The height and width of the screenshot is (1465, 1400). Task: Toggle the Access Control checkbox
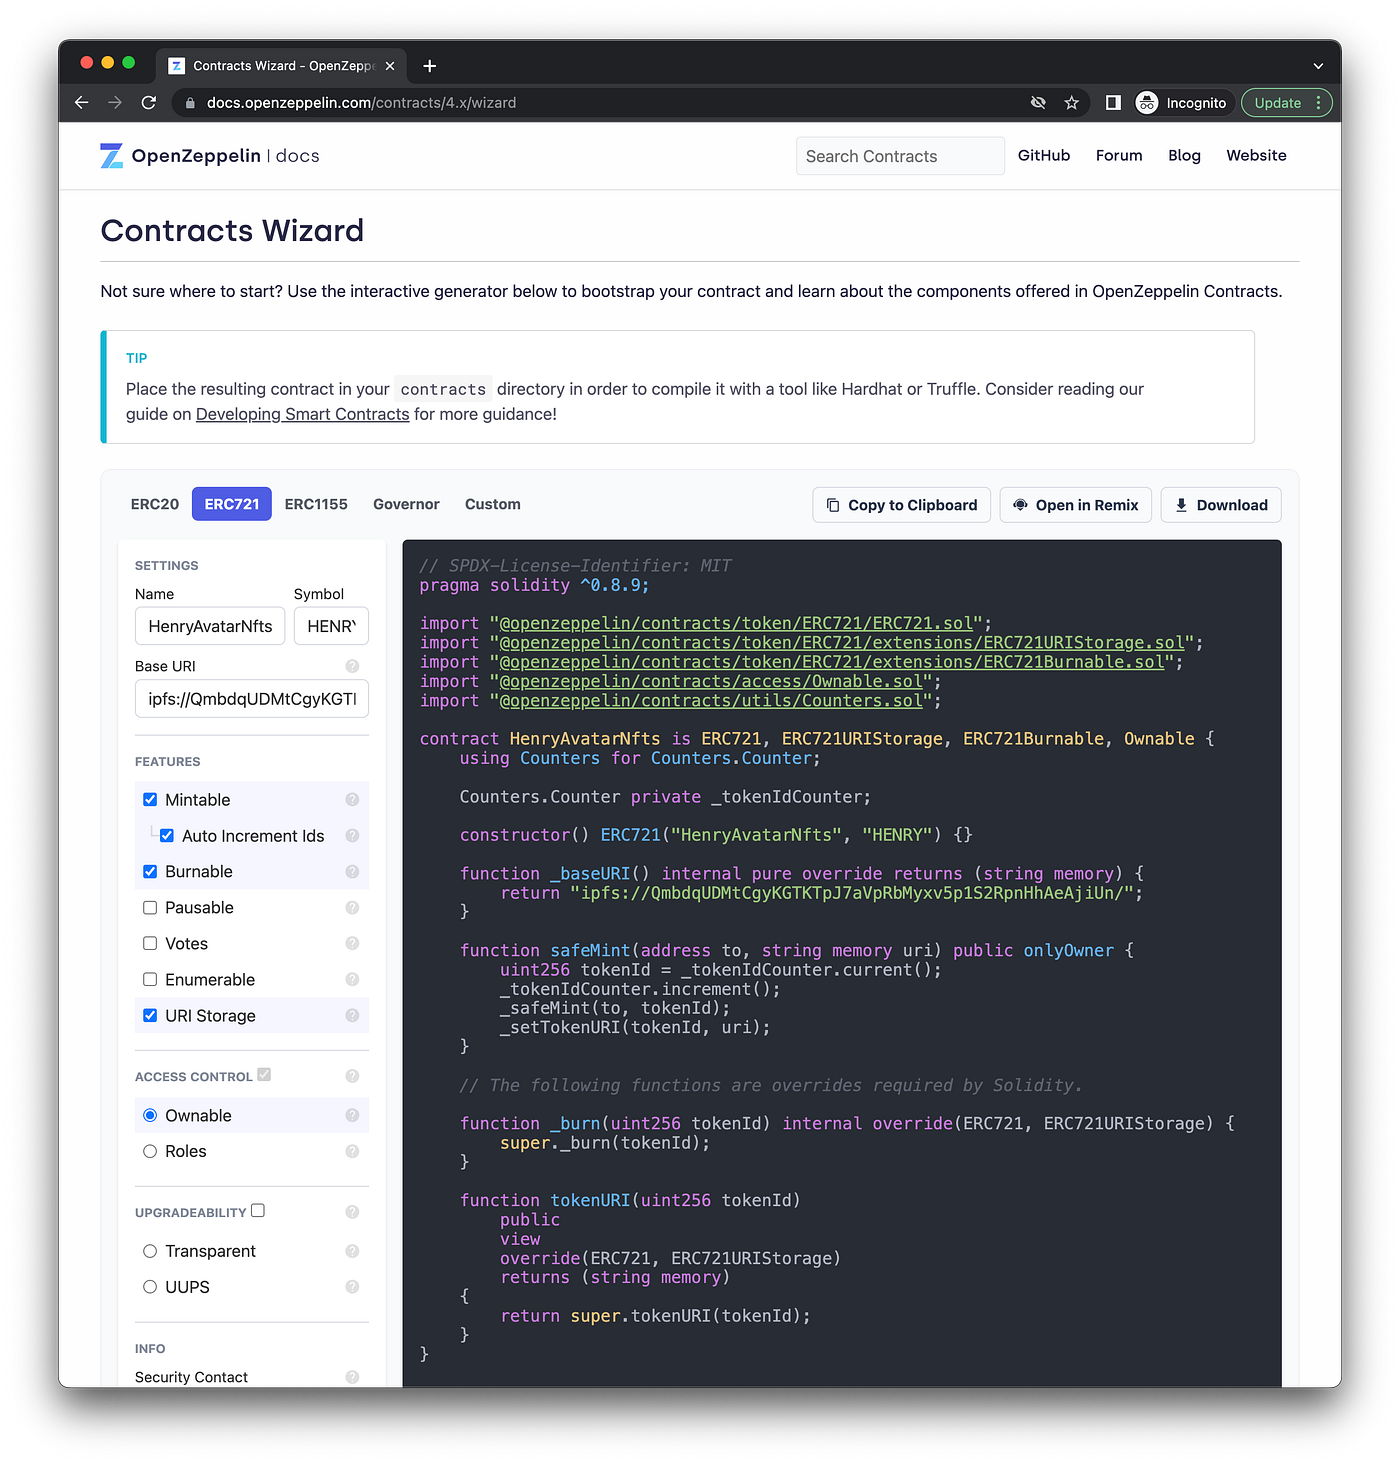pos(264,1075)
